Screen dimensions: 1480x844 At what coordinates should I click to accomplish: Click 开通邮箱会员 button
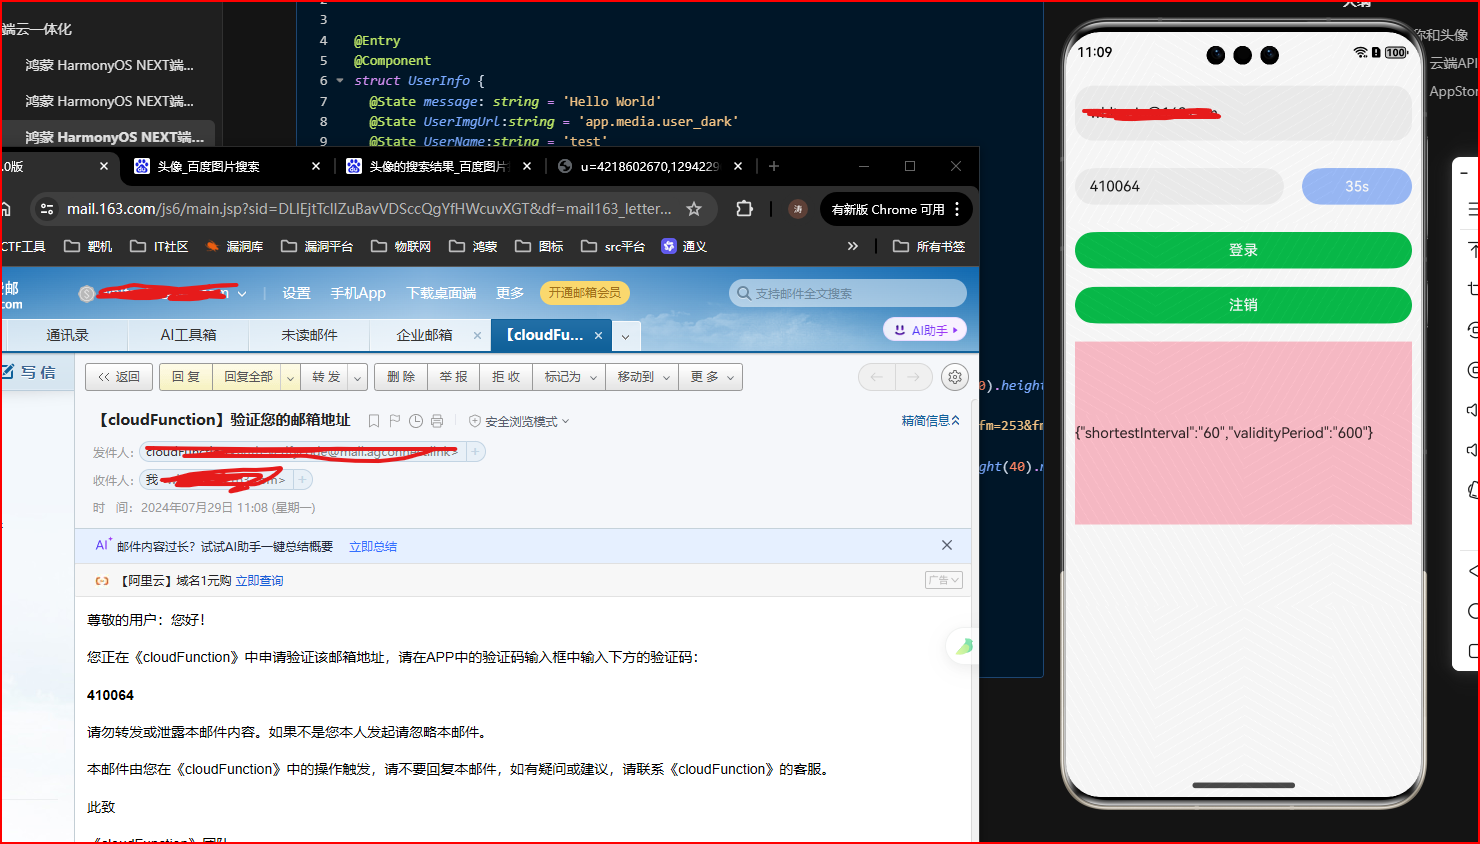pyautogui.click(x=585, y=293)
